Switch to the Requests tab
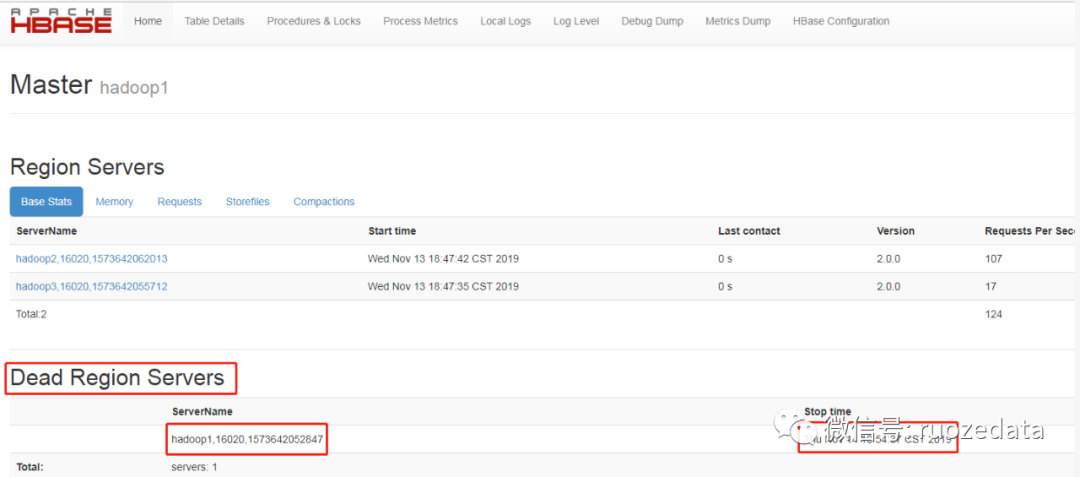 coord(180,202)
